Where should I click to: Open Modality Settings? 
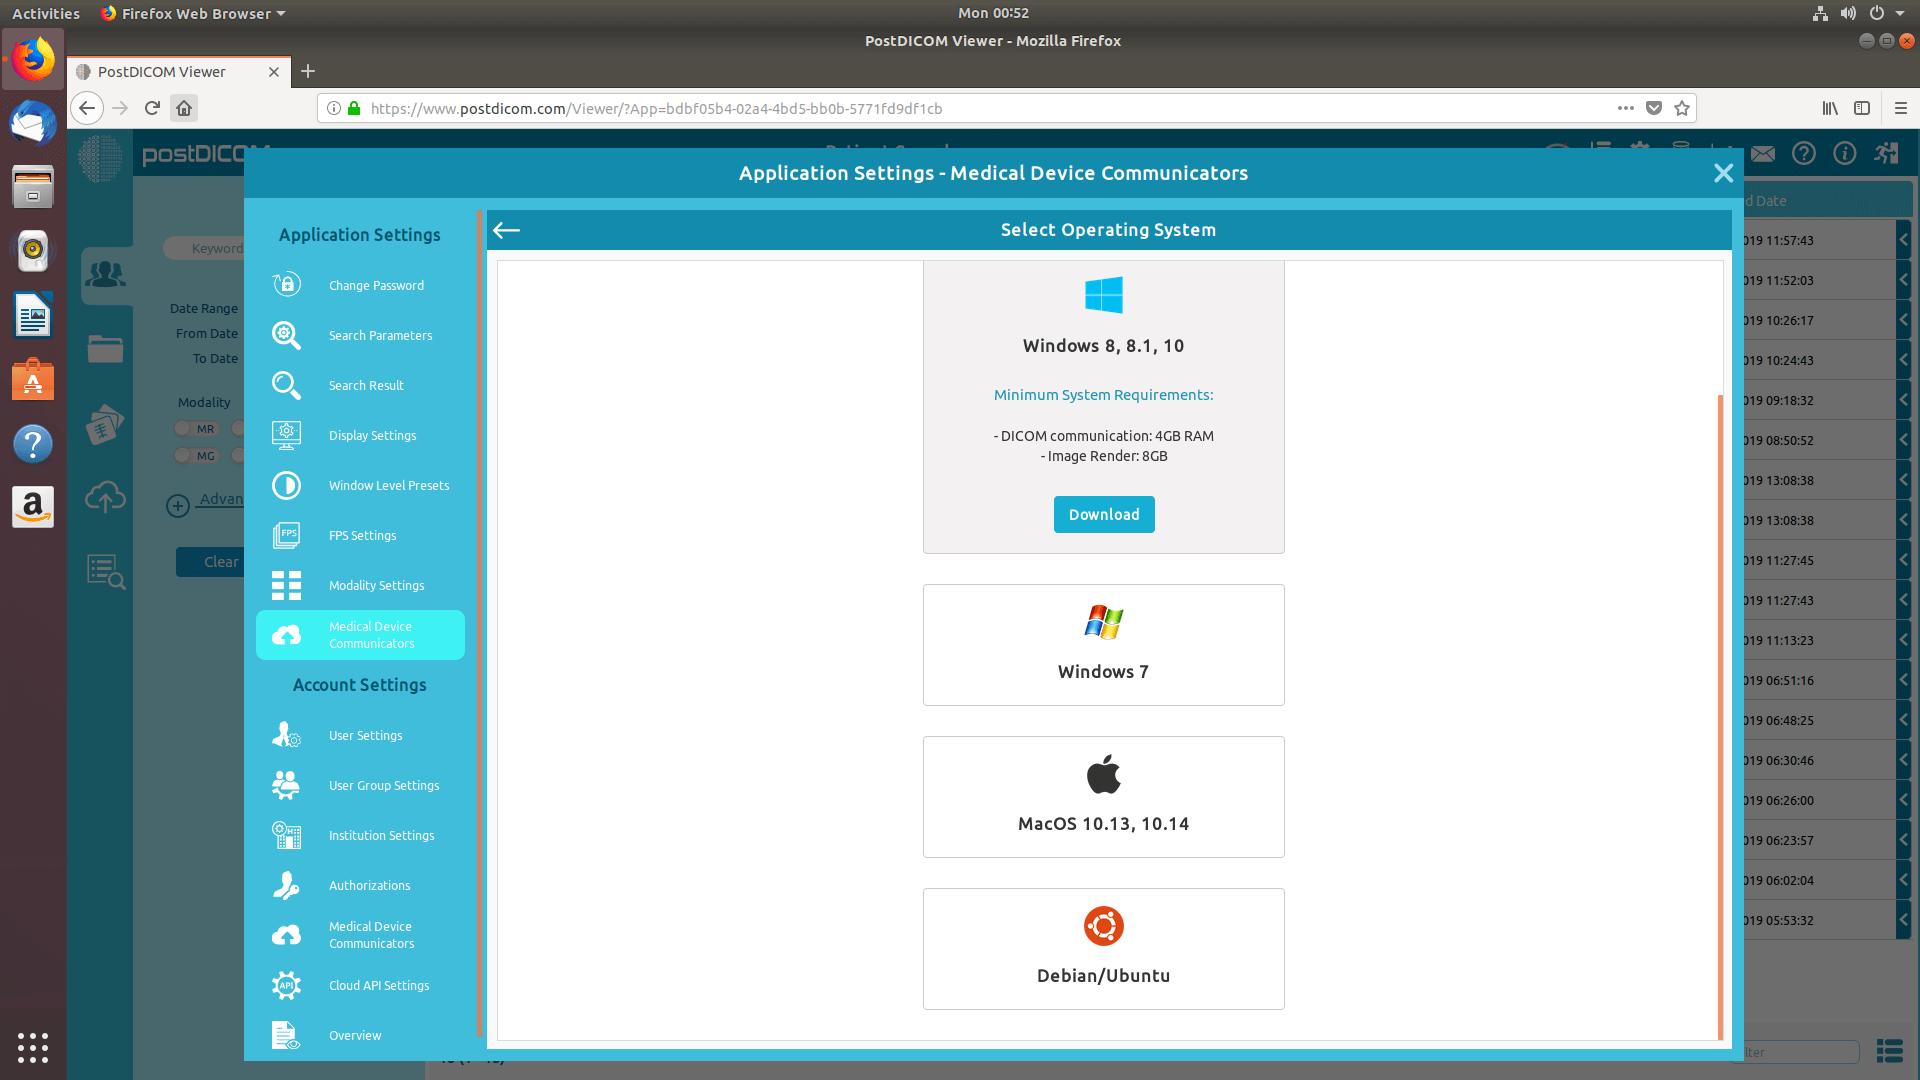(376, 585)
